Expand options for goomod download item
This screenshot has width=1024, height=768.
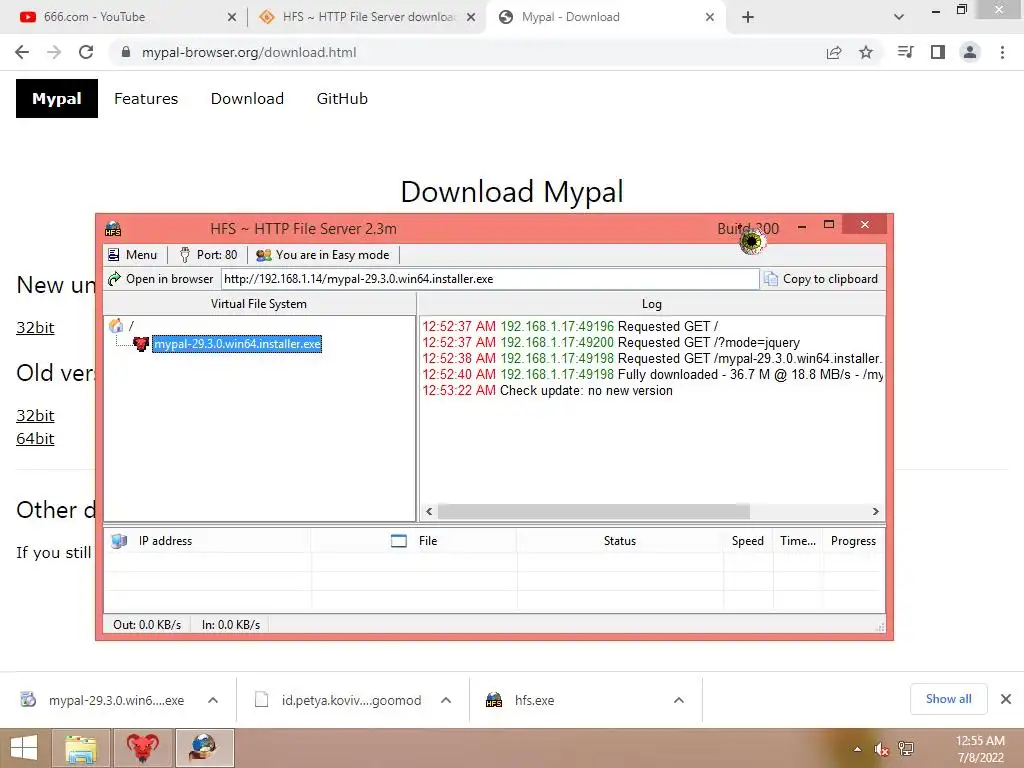(446, 700)
